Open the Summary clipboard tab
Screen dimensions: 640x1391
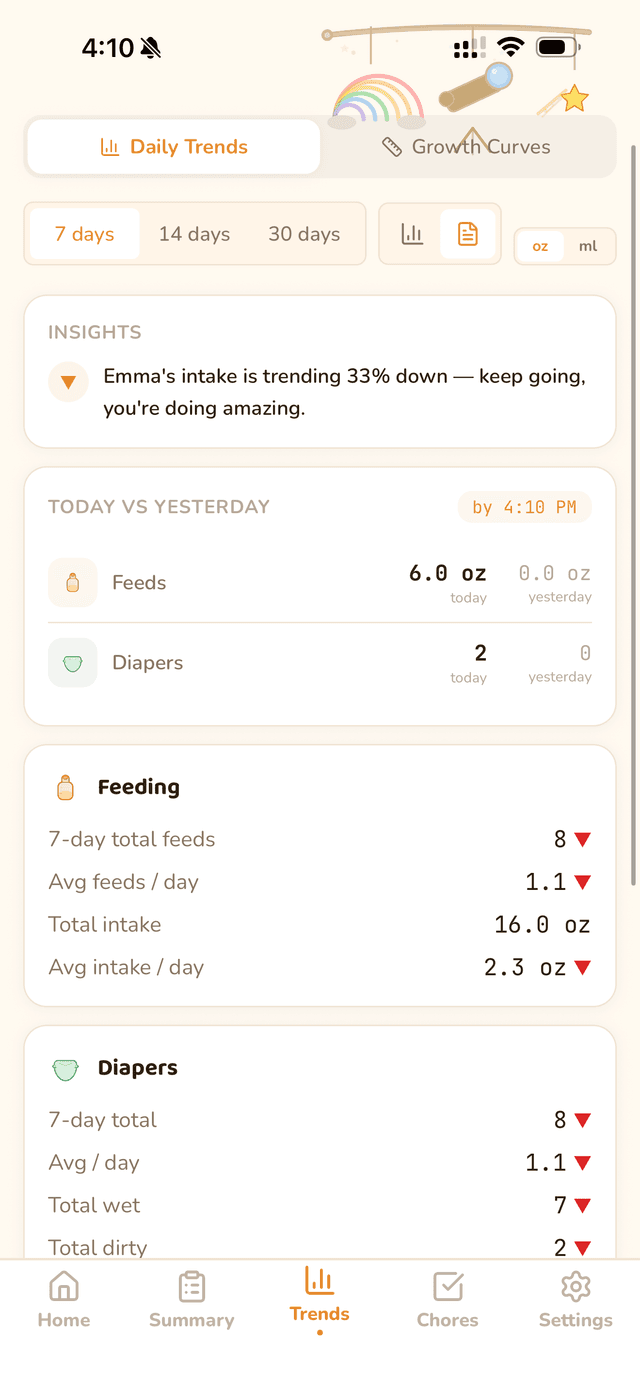[x=191, y=1299]
